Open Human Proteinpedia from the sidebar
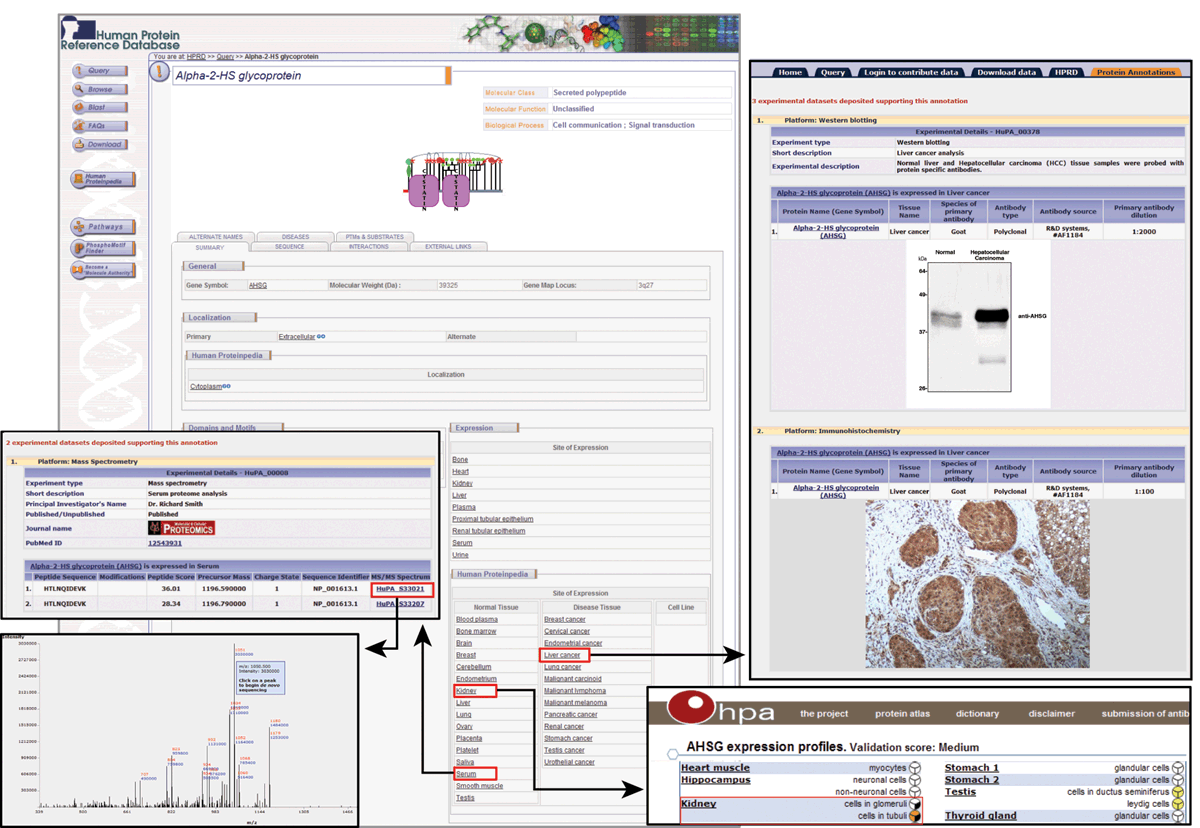The height and width of the screenshot is (828, 1200). pos(102,179)
